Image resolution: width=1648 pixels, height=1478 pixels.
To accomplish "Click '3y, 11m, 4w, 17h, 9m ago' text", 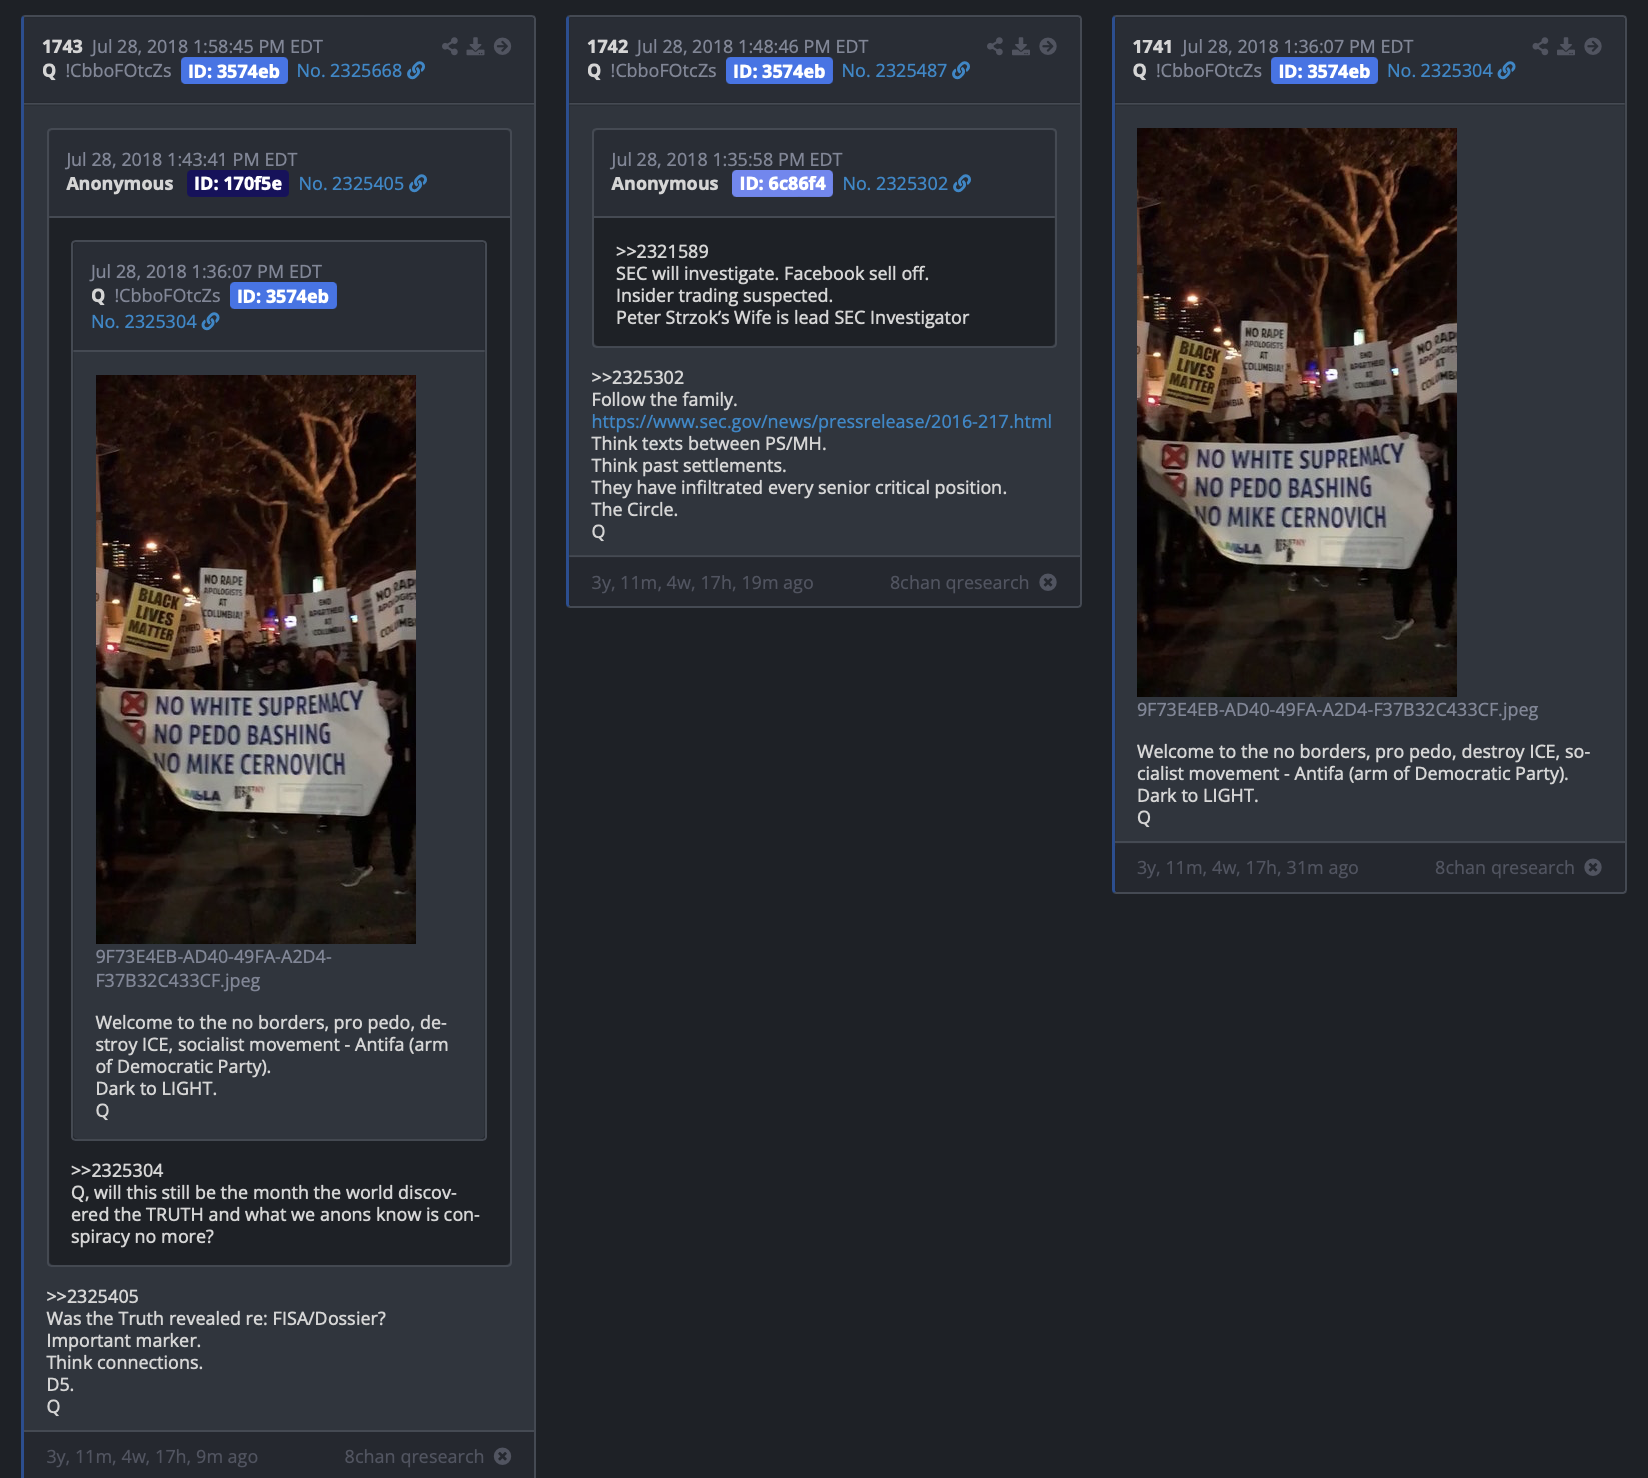I will [x=152, y=1456].
